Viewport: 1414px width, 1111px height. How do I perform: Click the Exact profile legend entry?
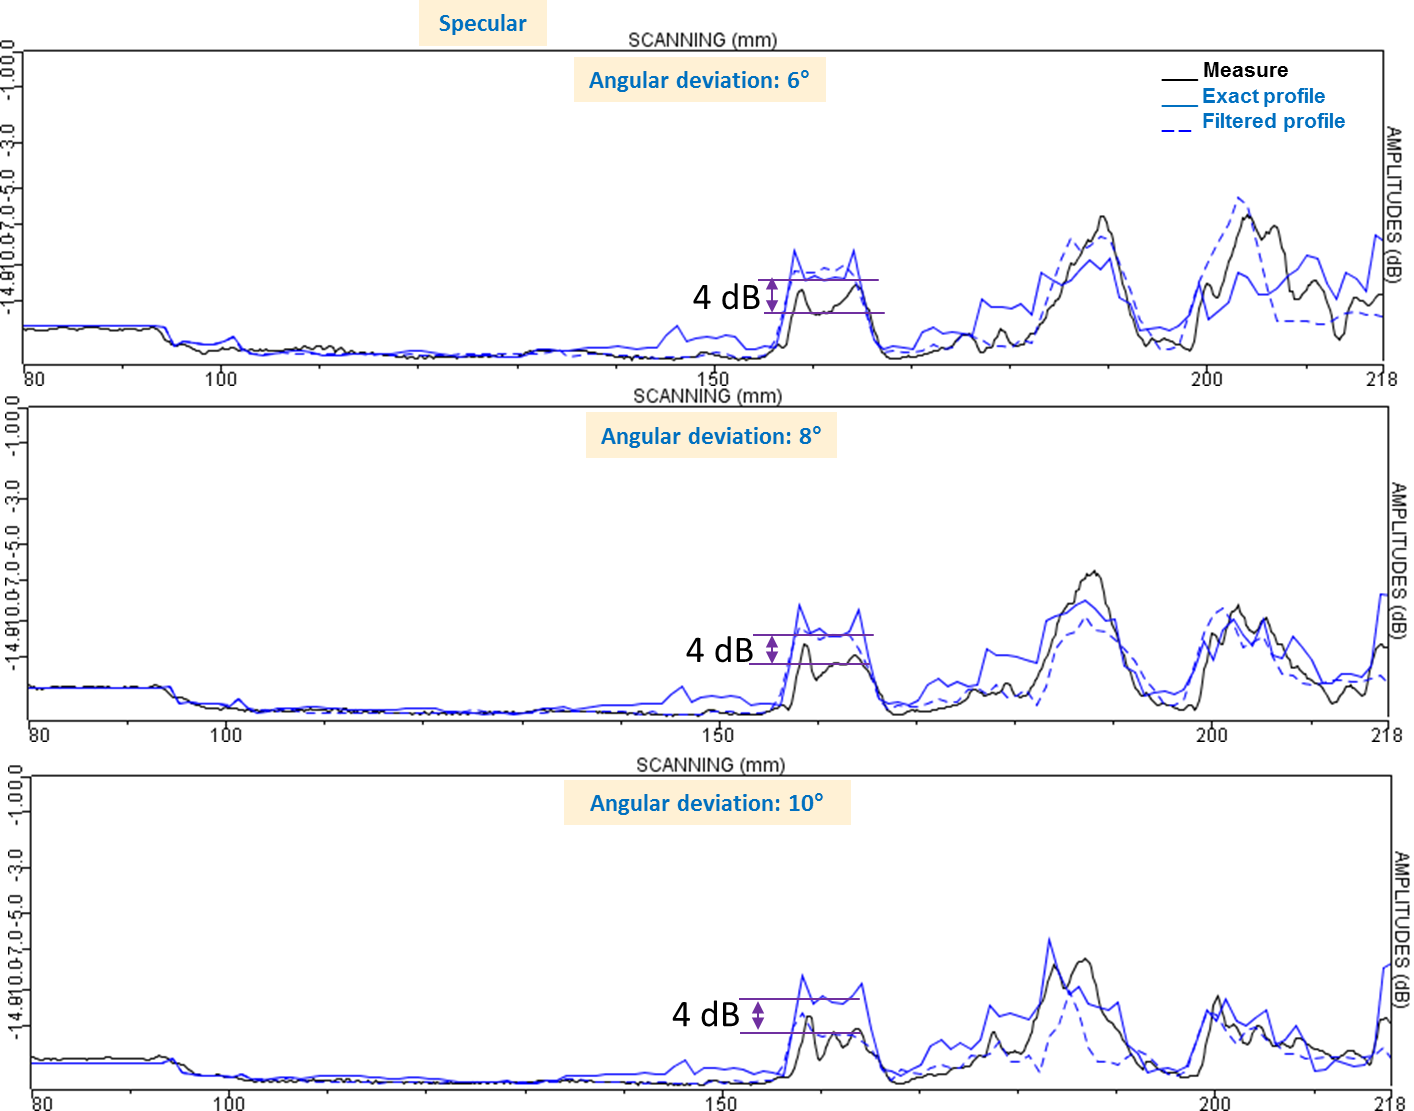(x=1263, y=96)
